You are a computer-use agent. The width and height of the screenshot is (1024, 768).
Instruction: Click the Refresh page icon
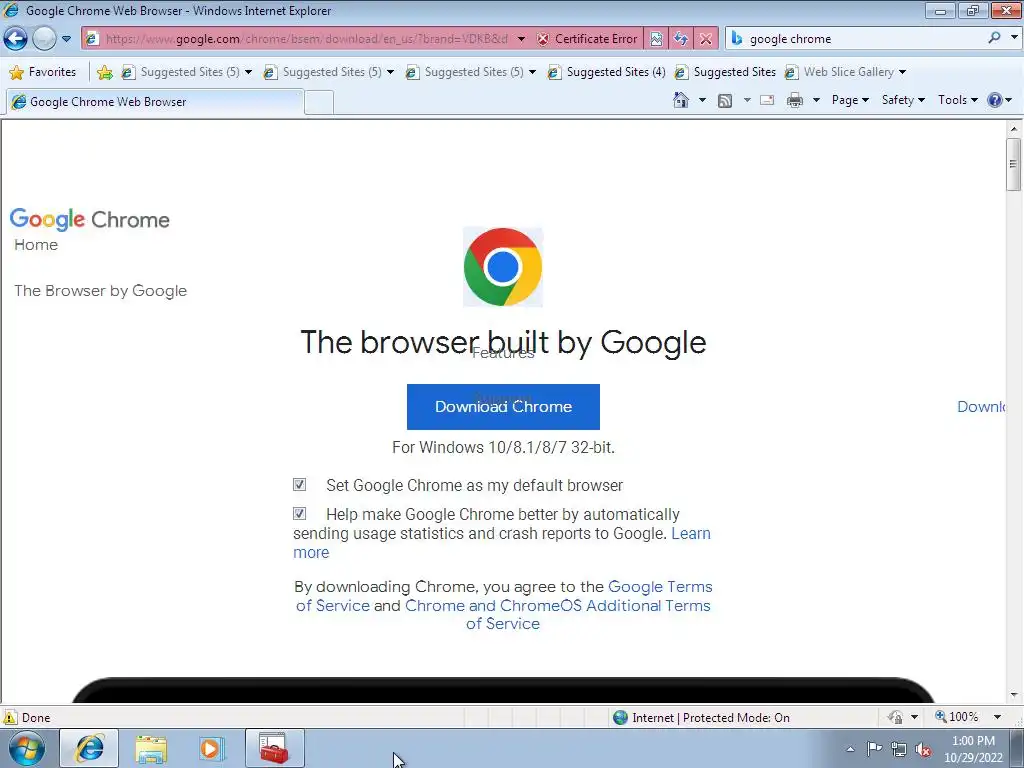click(x=681, y=39)
